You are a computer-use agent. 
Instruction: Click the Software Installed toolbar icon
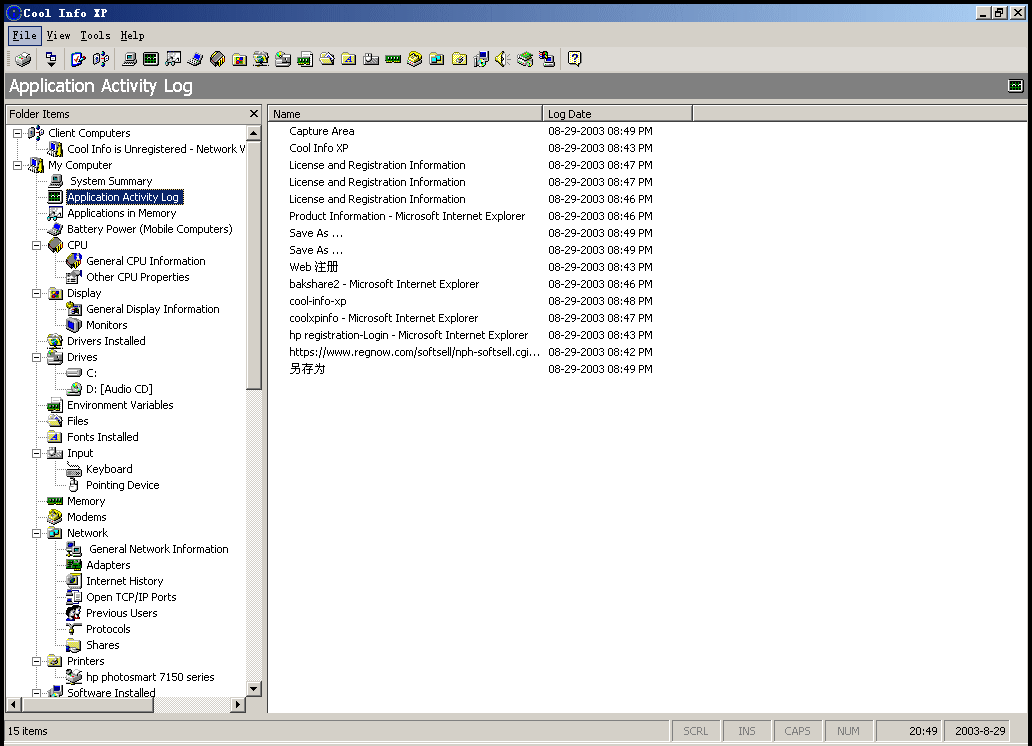[481, 59]
